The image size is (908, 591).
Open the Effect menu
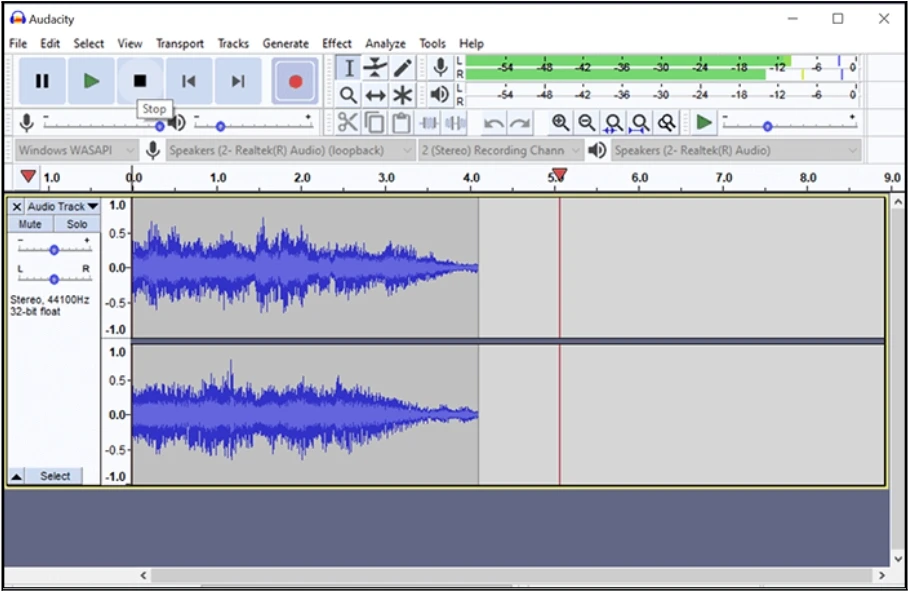pyautogui.click(x=337, y=43)
